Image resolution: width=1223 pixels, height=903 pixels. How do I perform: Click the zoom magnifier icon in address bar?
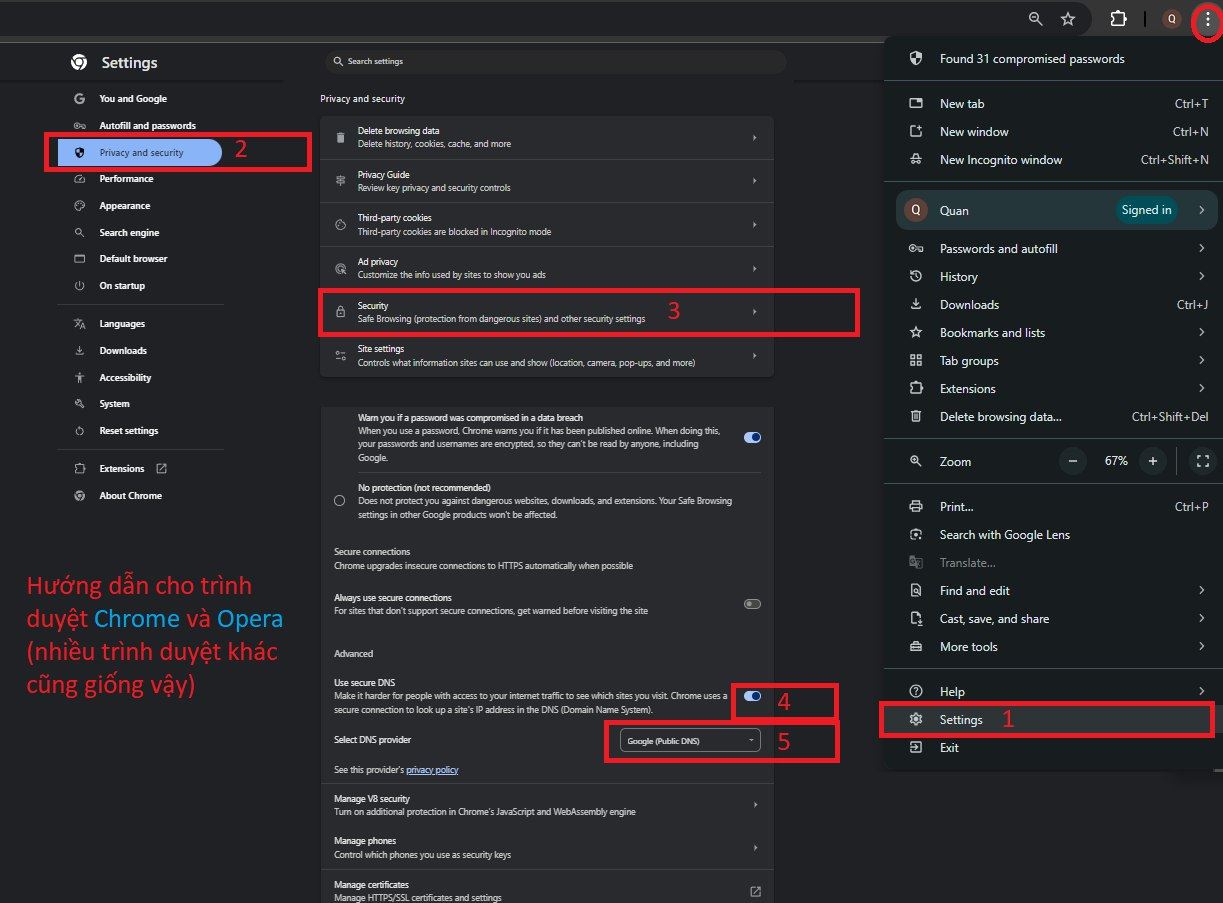click(1035, 19)
